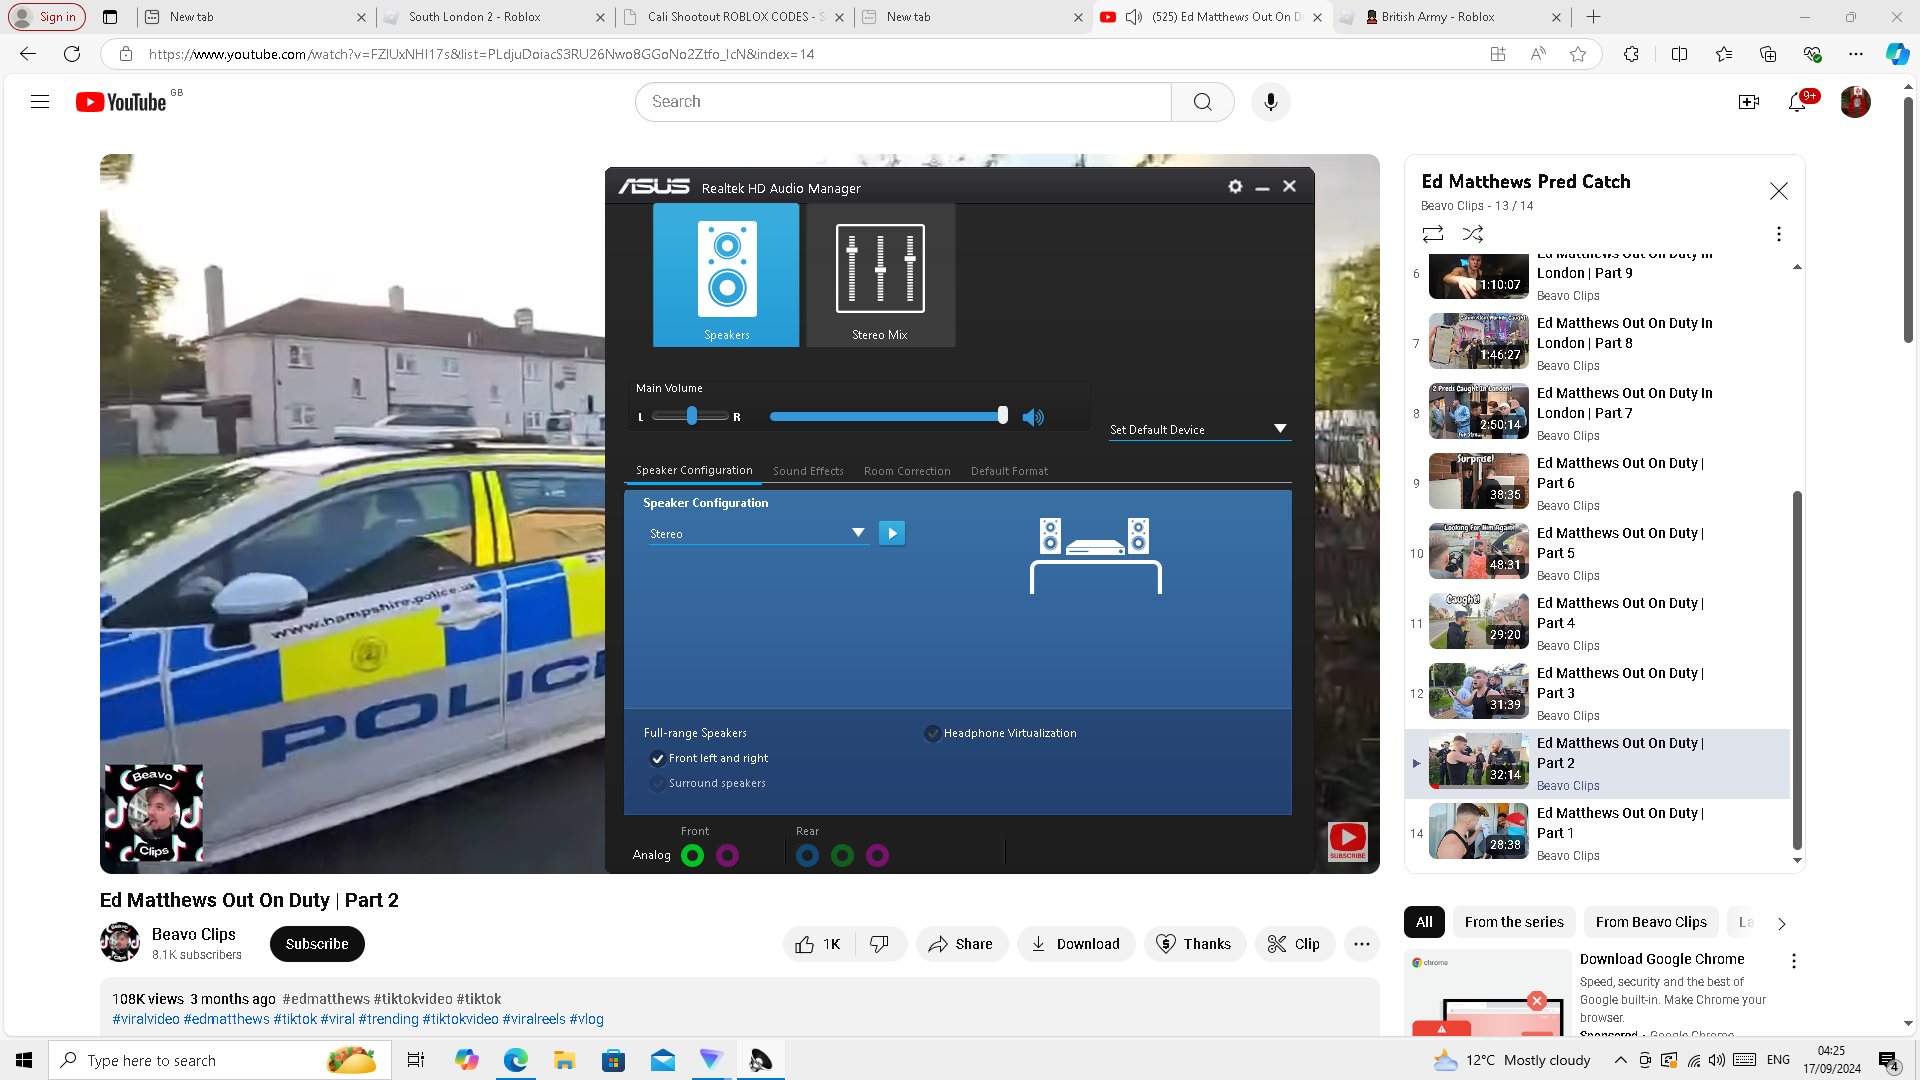1920x1080 pixels.
Task: Toggle playlist loop icon
Action: click(1433, 234)
